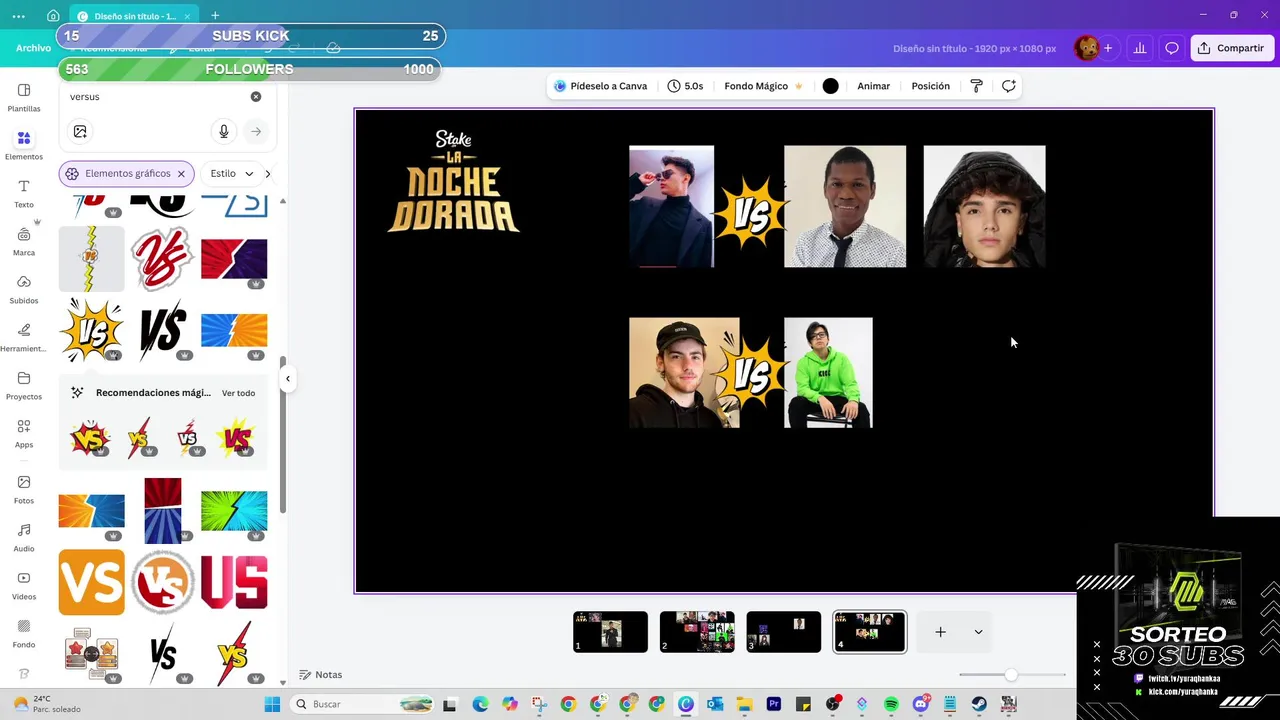The image size is (1280, 720).
Task: Show more filter chips with arrow
Action: point(267,174)
